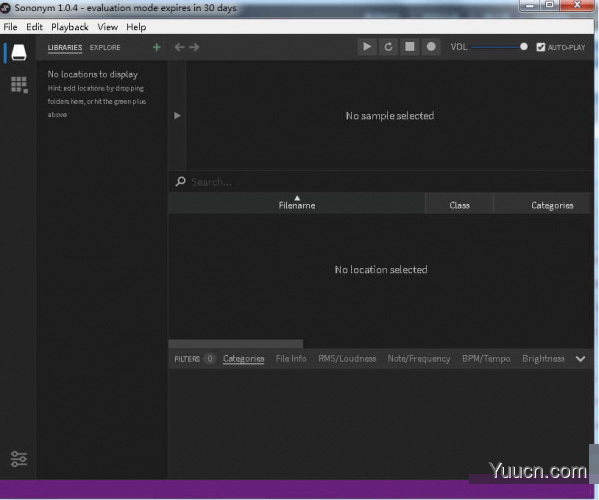Screen dimensions: 599x500
Task: Sort by Class column header
Action: (x=459, y=203)
